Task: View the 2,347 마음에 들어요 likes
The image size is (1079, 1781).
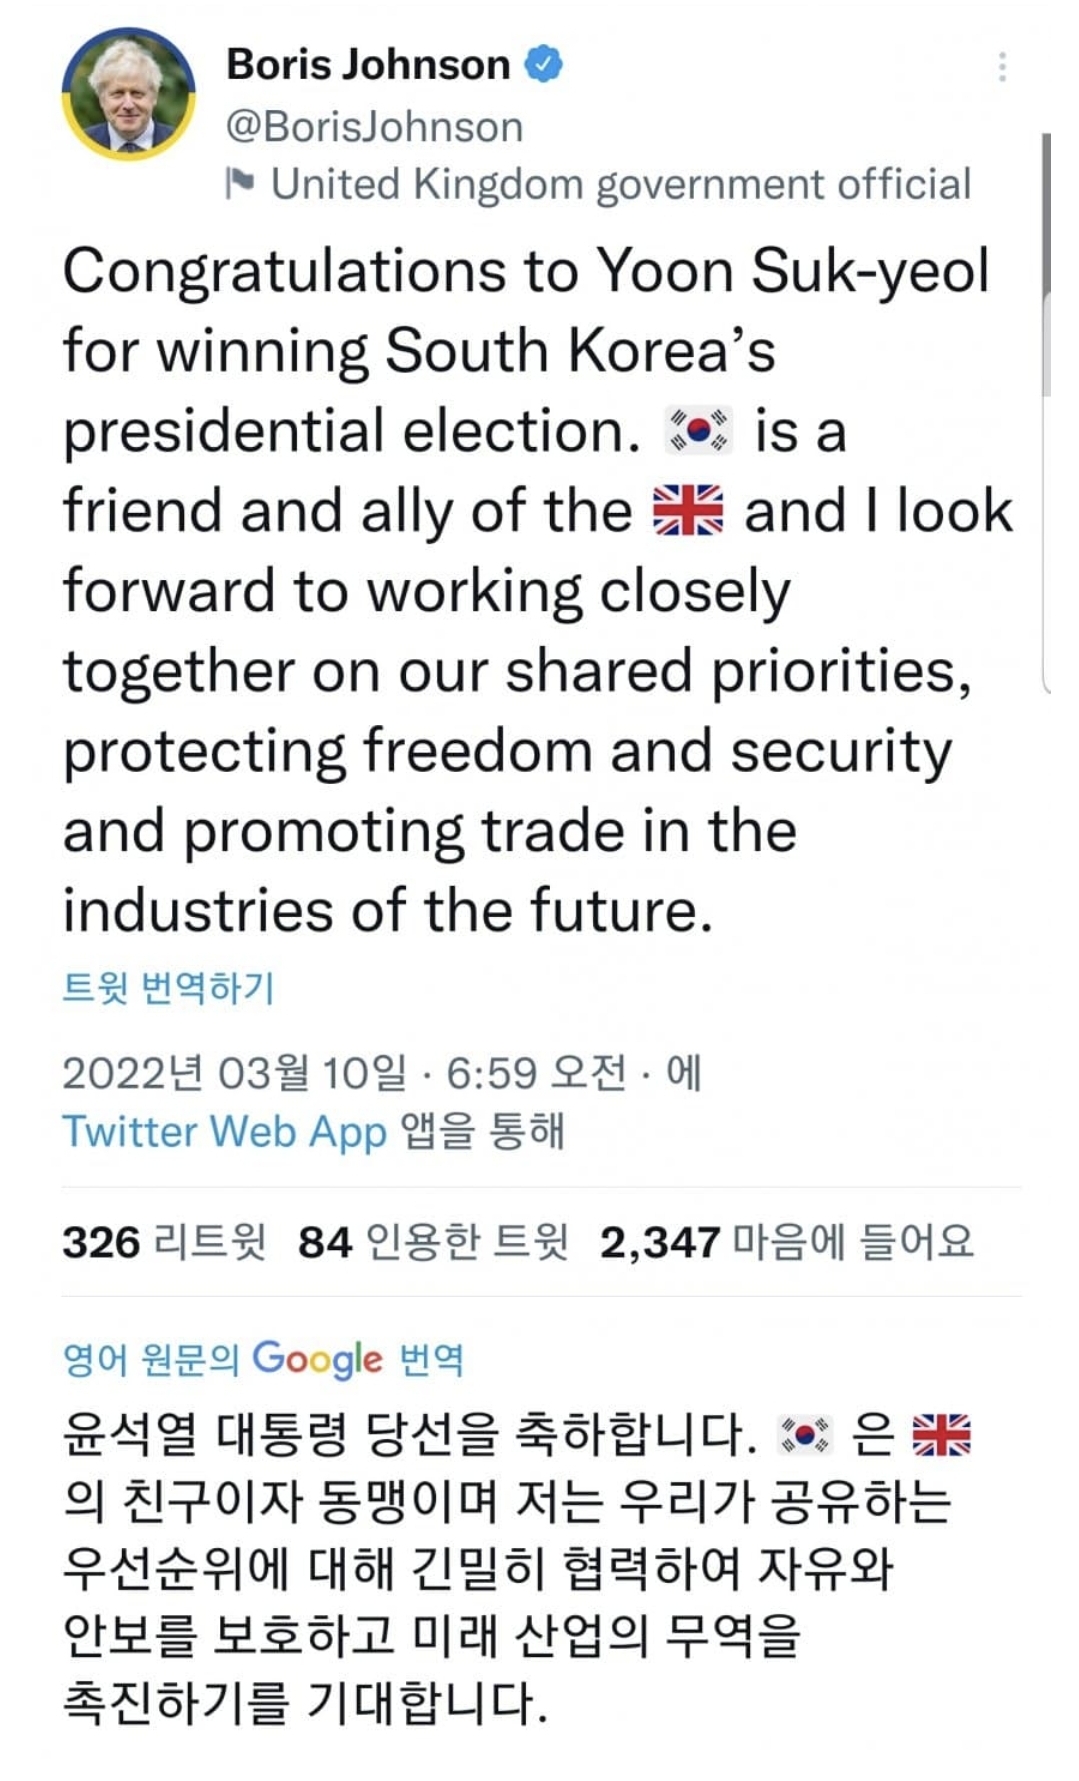Action: click(x=786, y=1242)
